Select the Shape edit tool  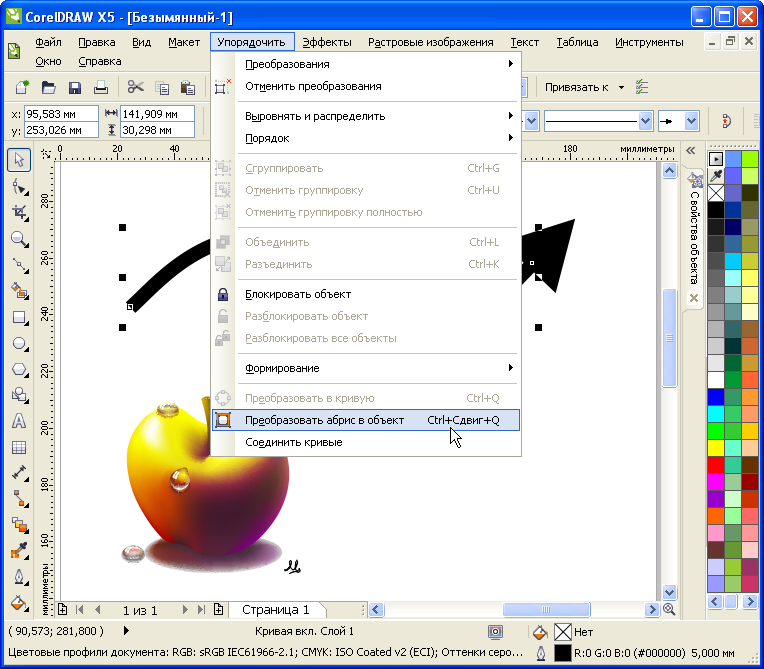coord(19,186)
